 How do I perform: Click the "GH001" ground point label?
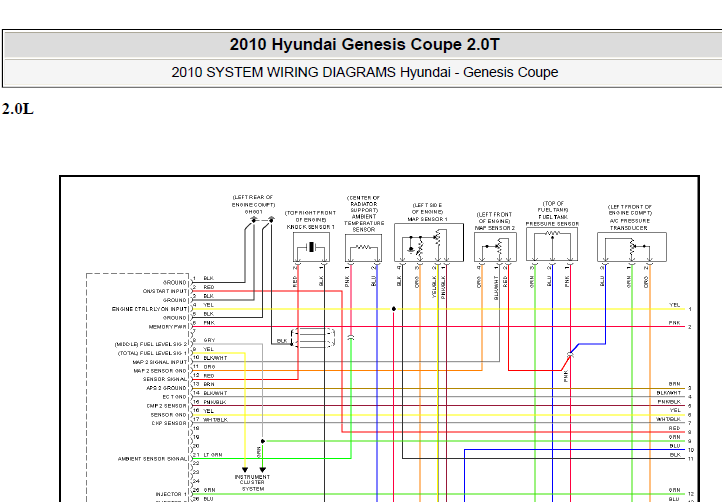[x=253, y=212]
